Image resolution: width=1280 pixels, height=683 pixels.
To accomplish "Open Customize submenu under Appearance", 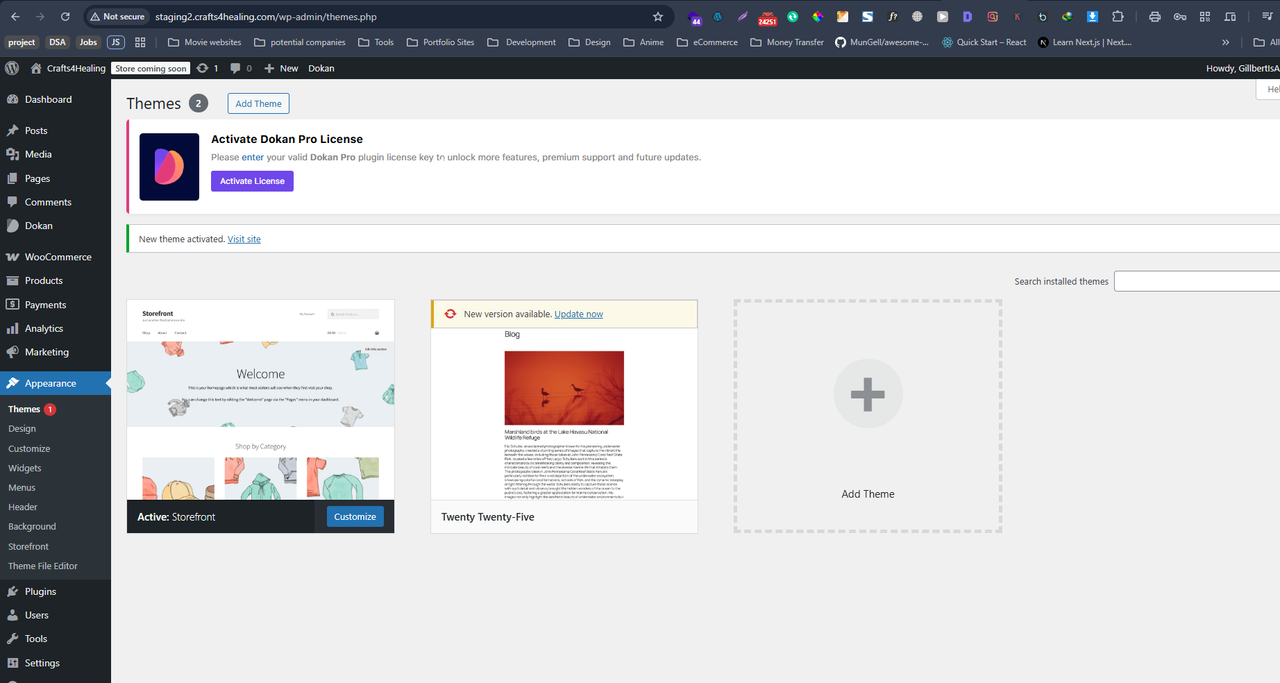I will coord(29,449).
